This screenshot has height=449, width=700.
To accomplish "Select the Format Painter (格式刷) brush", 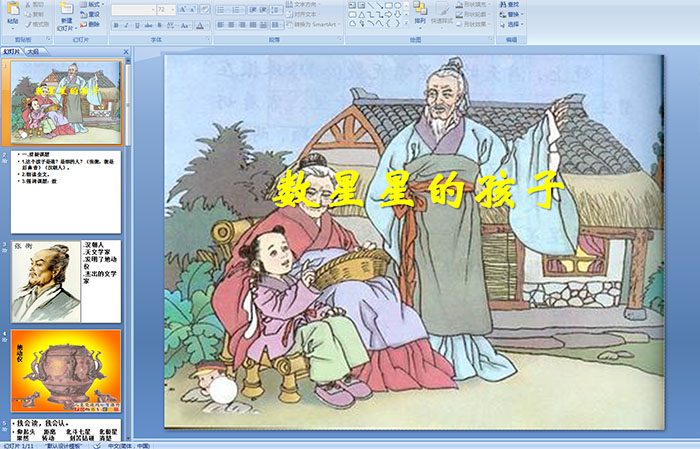I will point(37,24).
